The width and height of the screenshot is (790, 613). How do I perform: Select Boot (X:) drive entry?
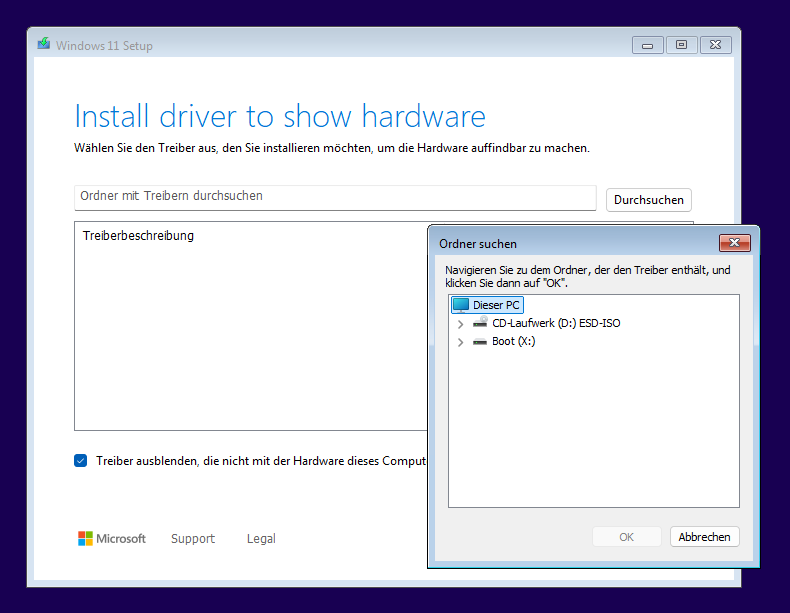[513, 341]
